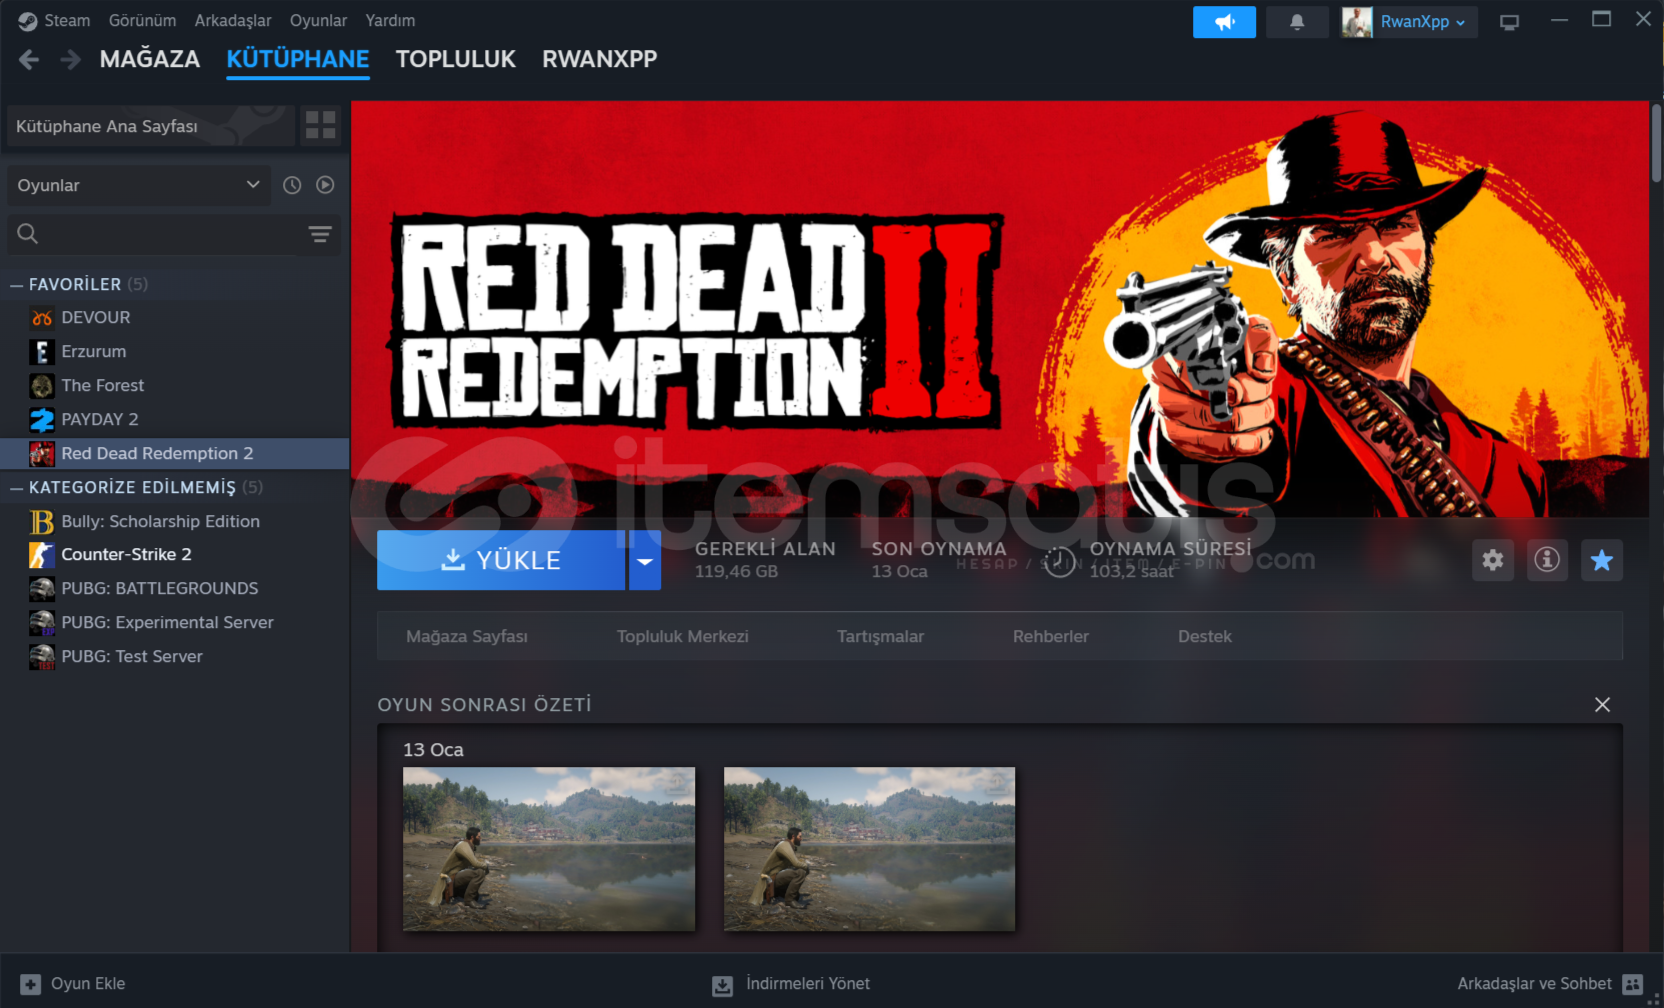
Task: Open game settings gear icon
Action: pos(1492,560)
